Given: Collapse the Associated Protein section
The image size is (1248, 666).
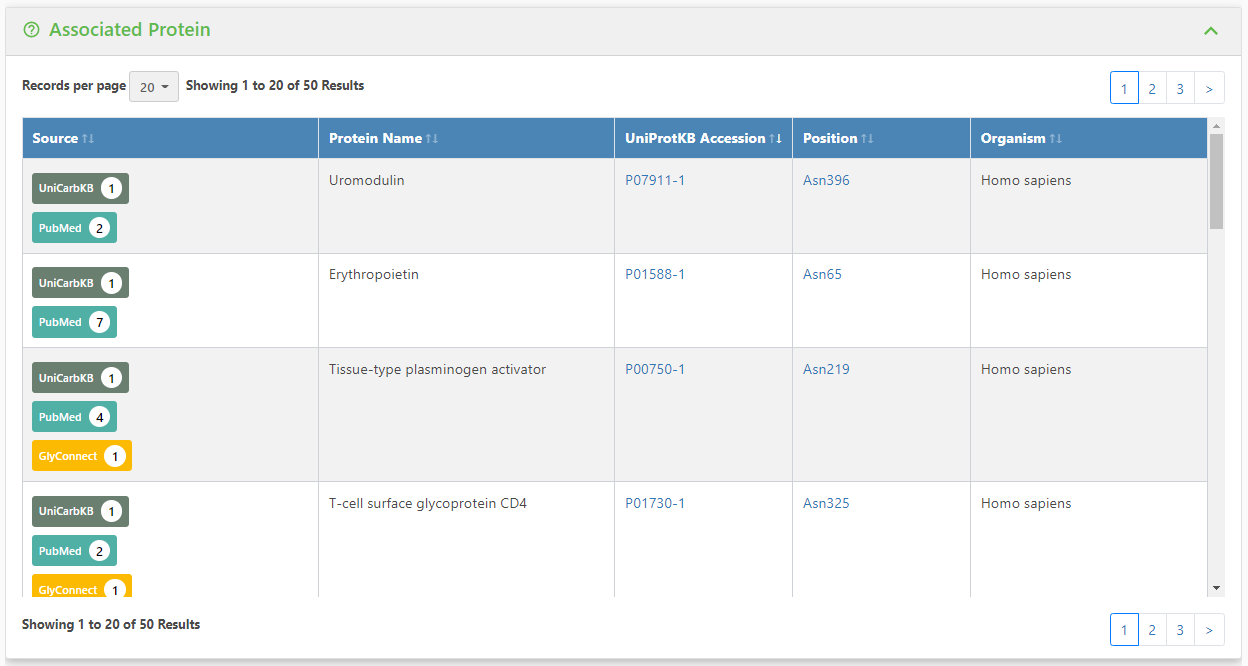Looking at the screenshot, I should (1211, 31).
